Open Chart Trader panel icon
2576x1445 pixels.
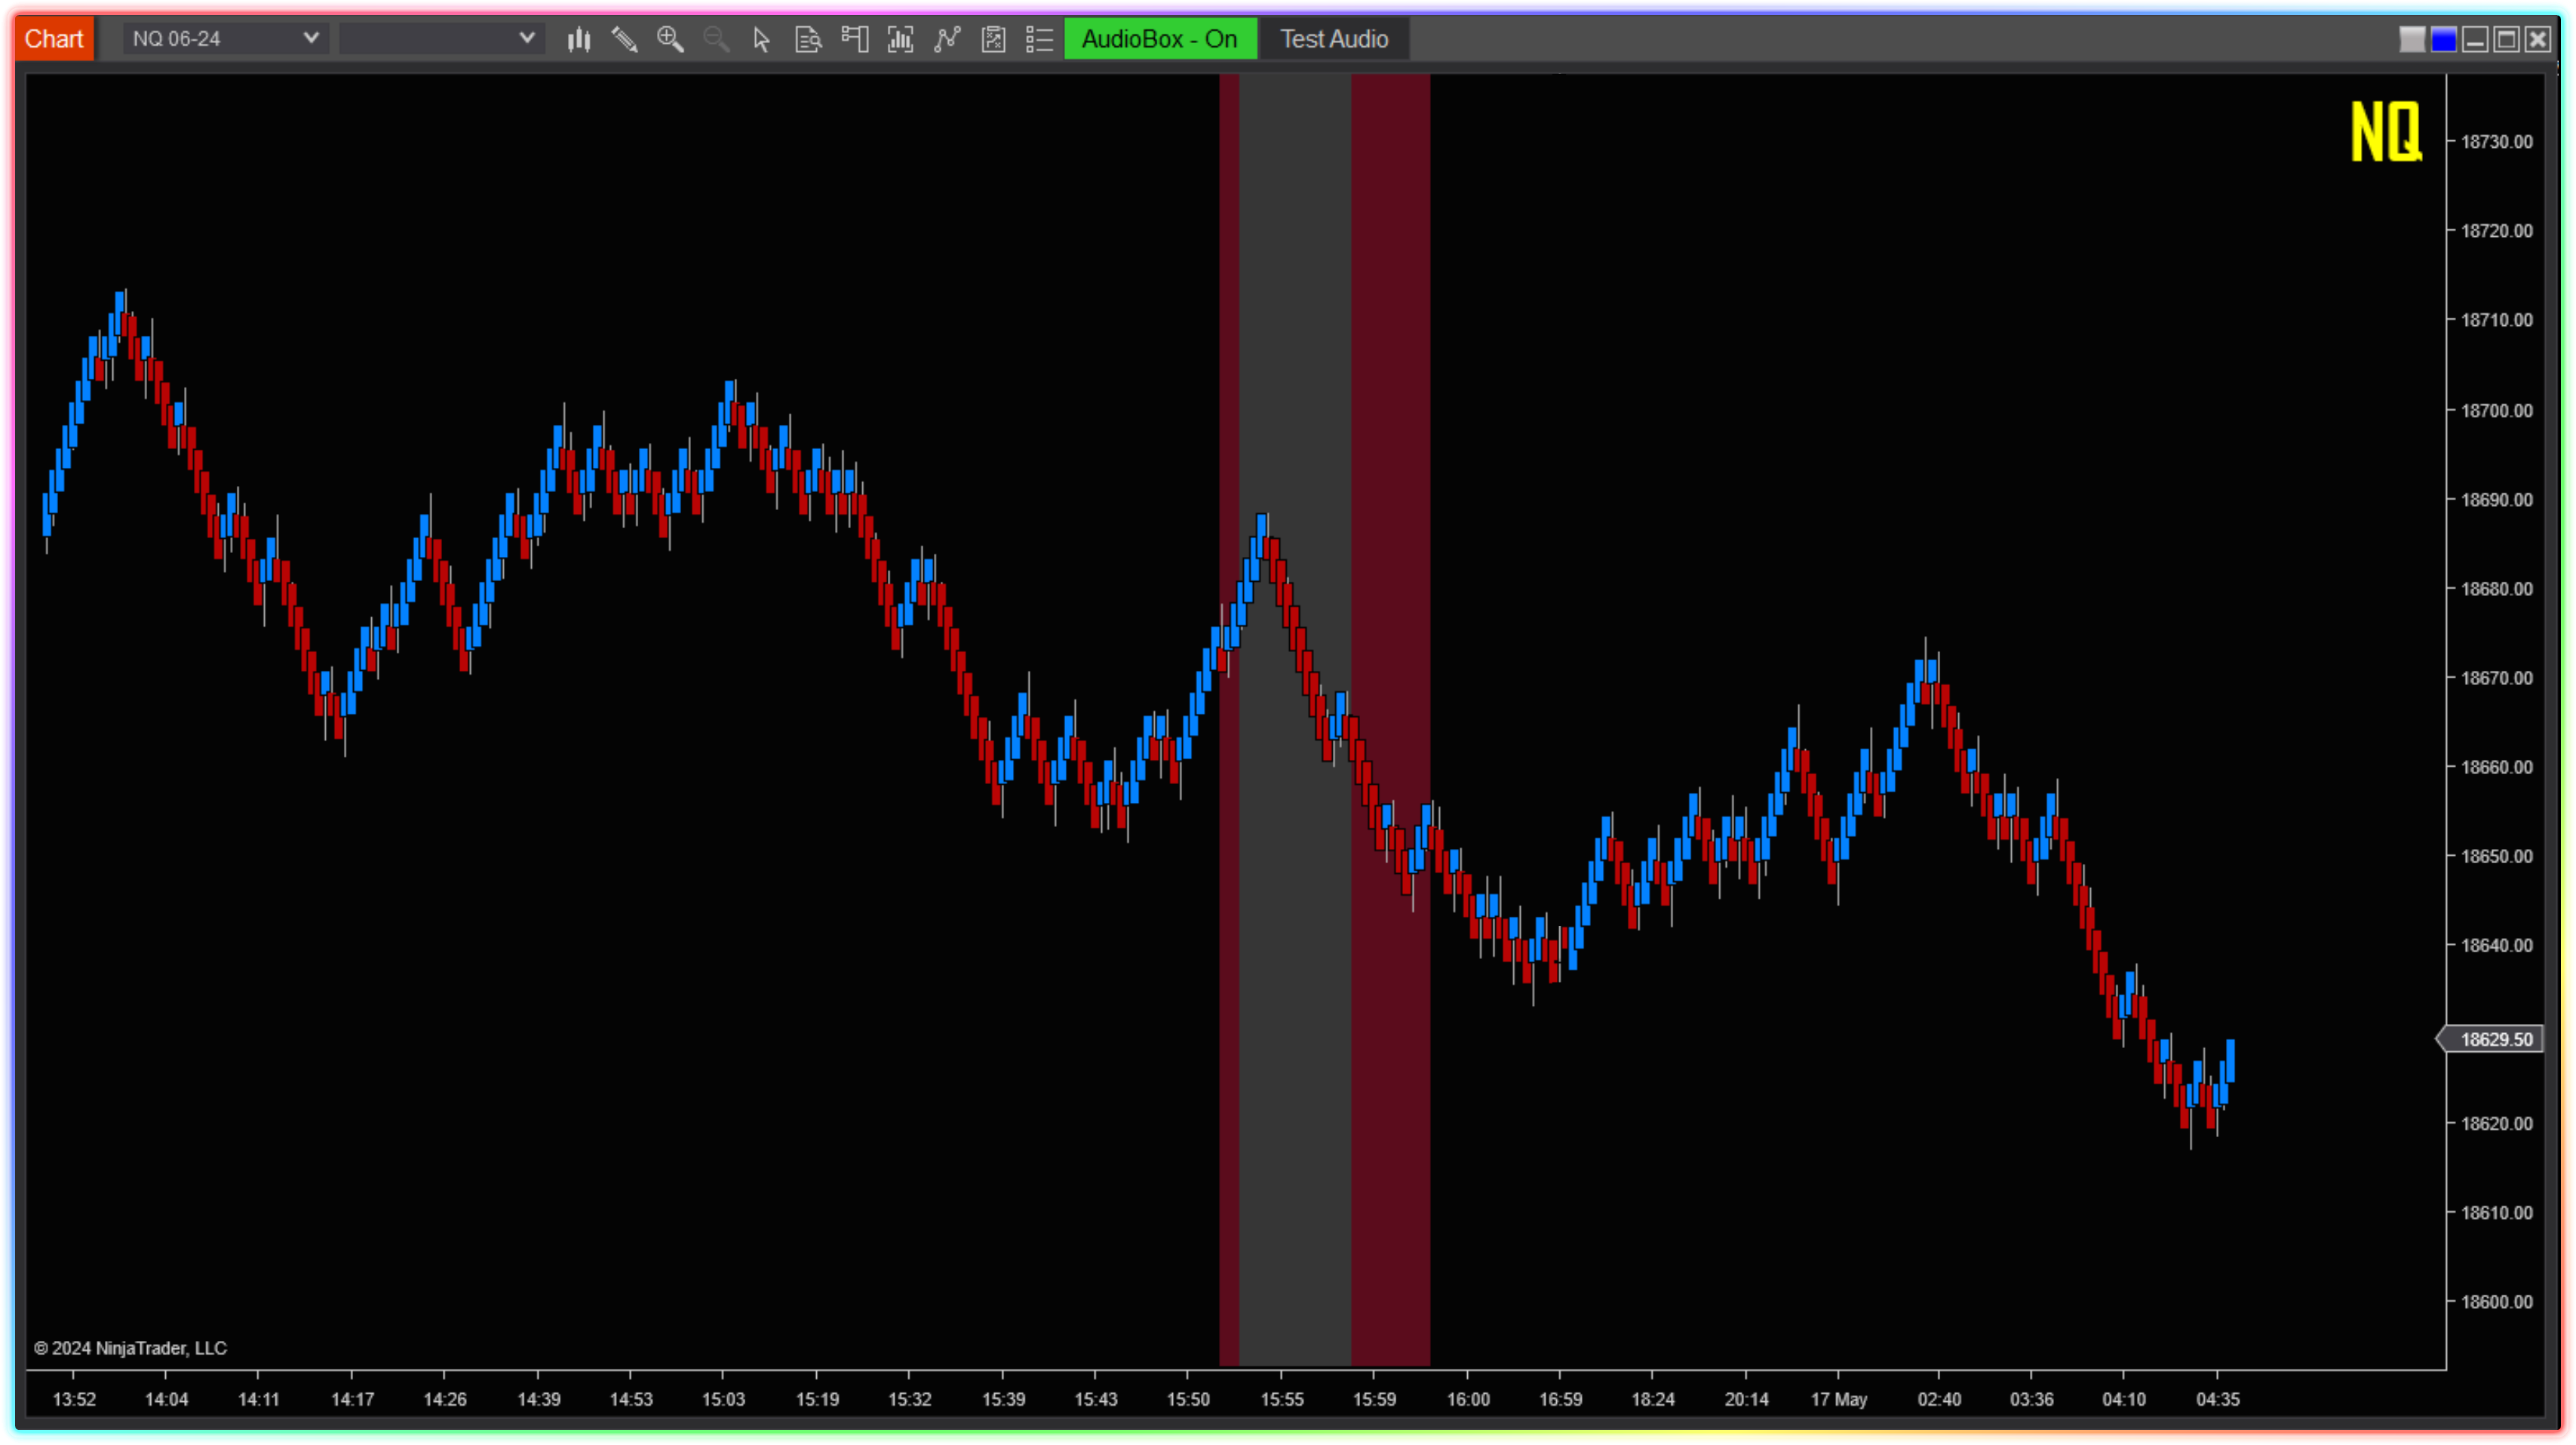click(x=855, y=39)
